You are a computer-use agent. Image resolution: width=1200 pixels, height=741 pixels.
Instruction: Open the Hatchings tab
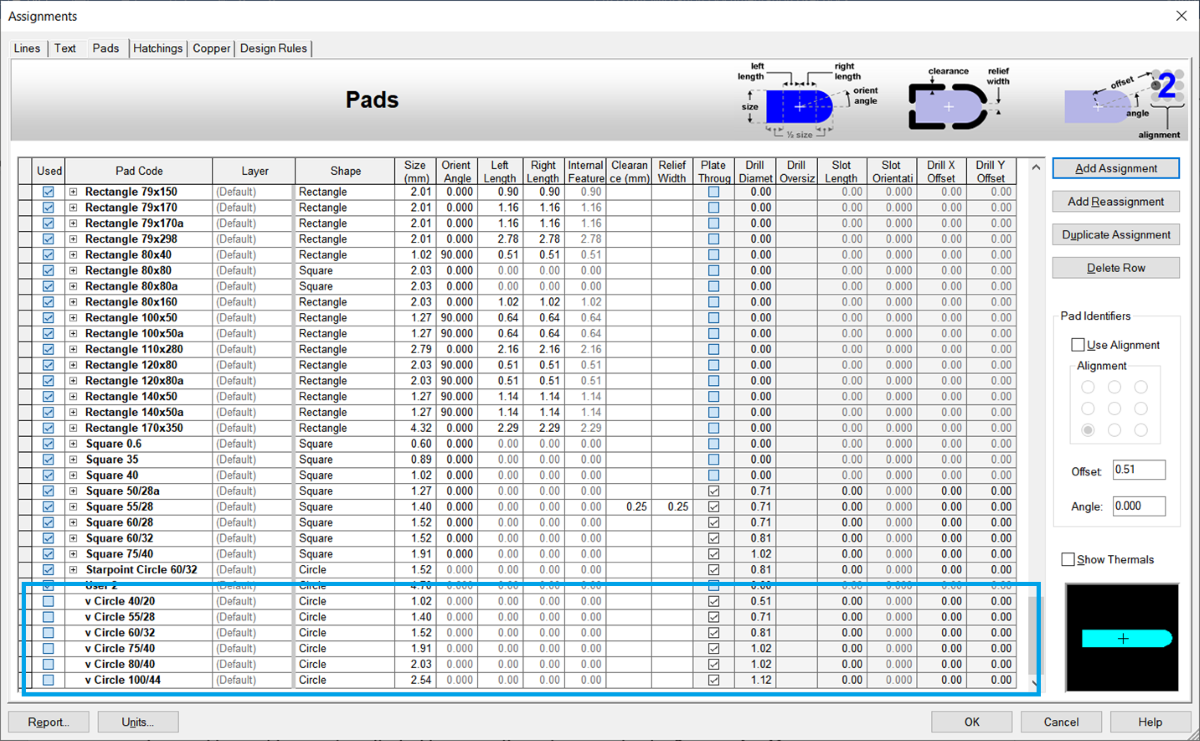pyautogui.click(x=158, y=48)
